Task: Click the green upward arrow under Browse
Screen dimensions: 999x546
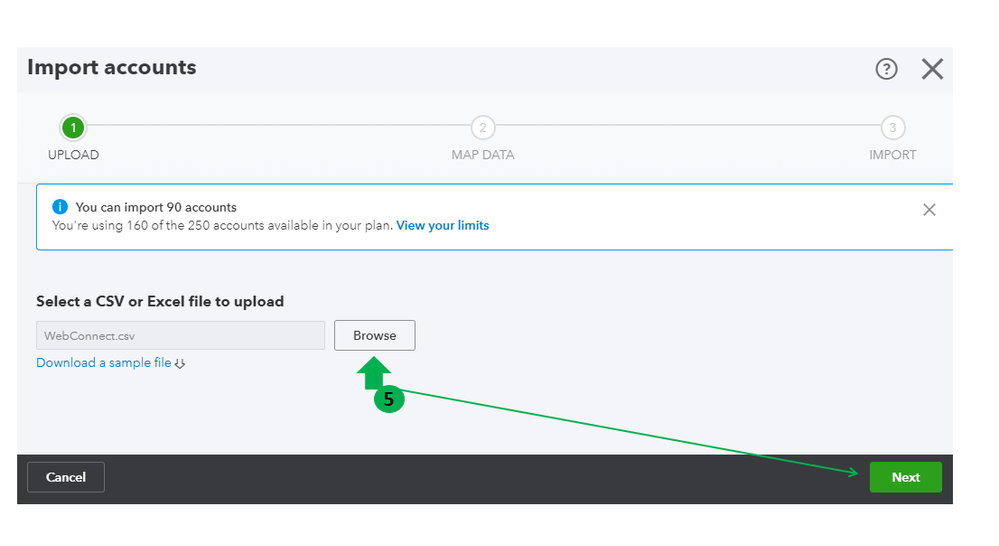Action: pyautogui.click(x=374, y=372)
